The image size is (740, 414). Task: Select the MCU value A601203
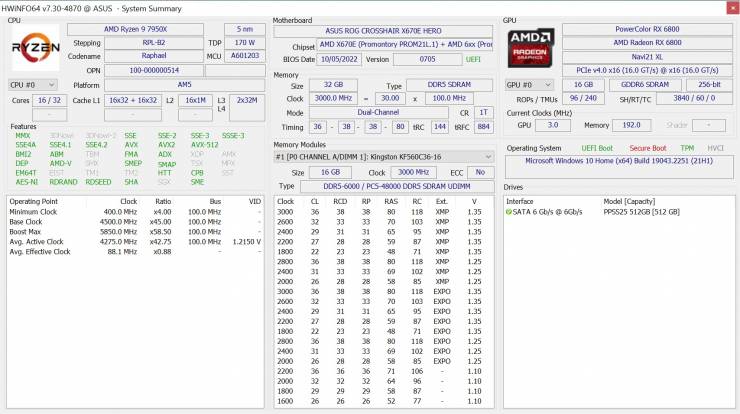coord(244,56)
